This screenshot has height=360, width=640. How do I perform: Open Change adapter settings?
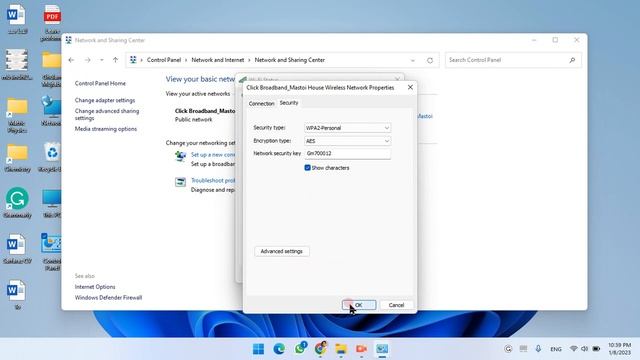(105, 100)
